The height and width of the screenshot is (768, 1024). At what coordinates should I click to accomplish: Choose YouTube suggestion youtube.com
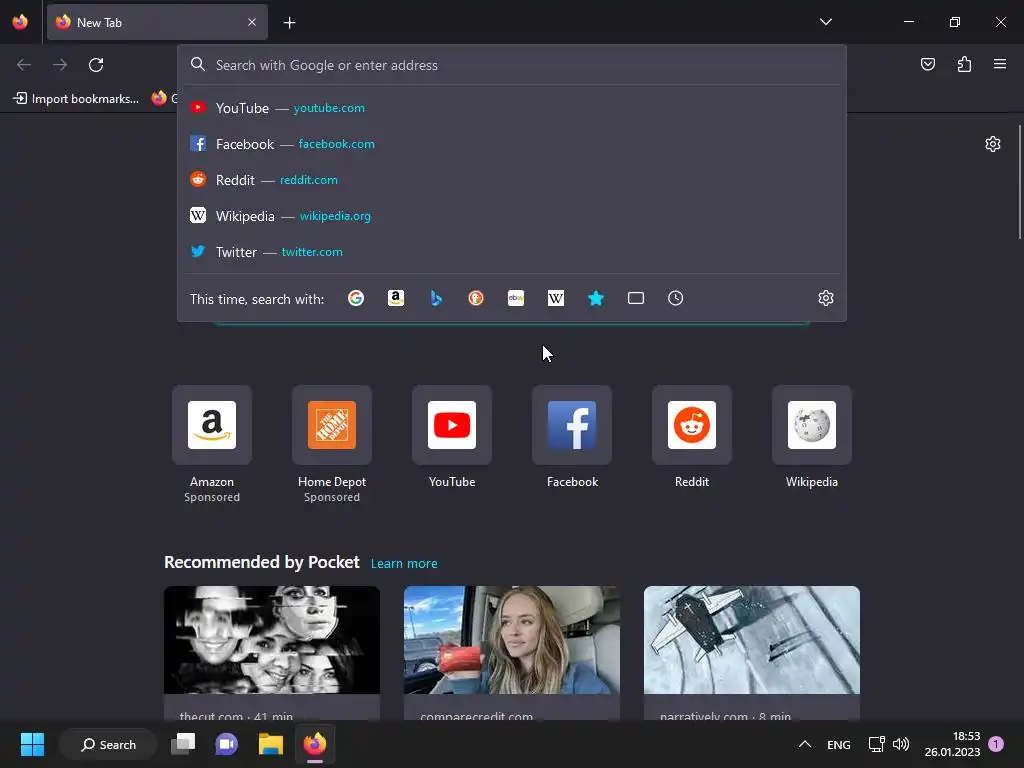(512, 108)
